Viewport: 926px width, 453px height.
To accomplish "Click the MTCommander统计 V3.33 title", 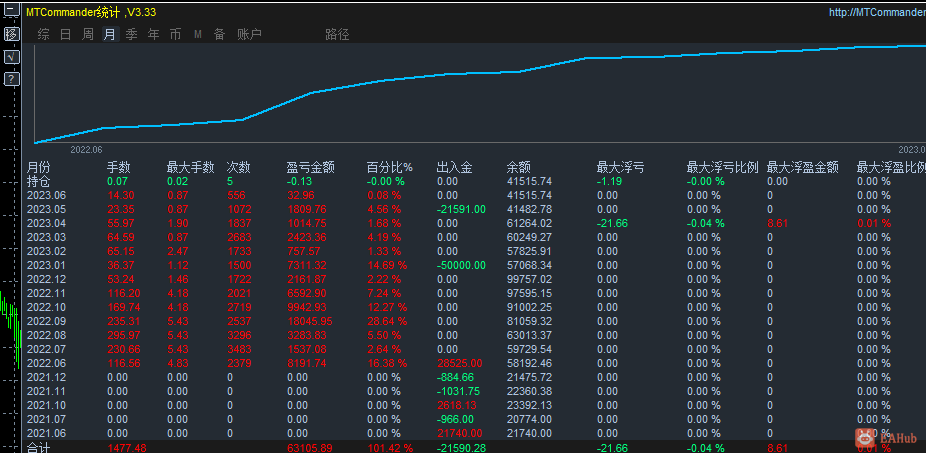I will pyautogui.click(x=91, y=12).
